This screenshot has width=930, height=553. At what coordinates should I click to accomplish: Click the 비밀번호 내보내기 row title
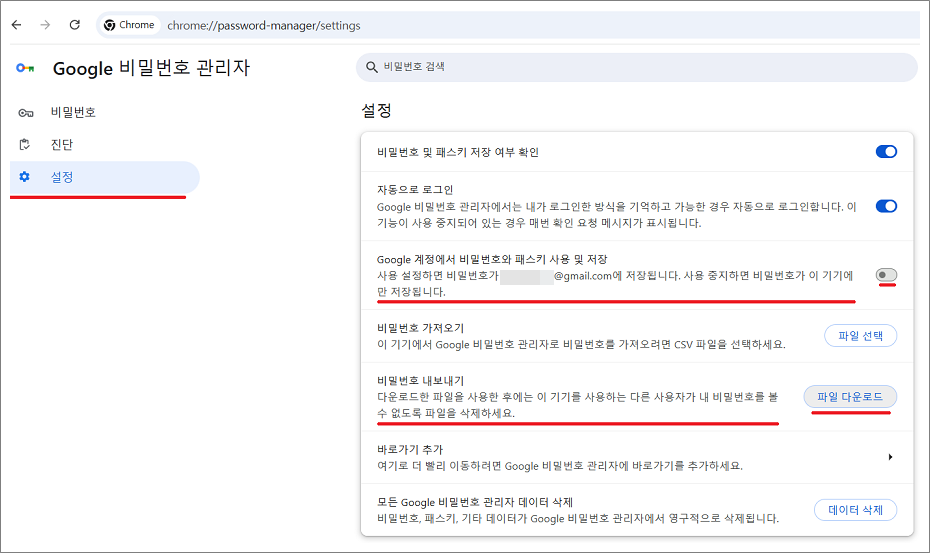click(x=421, y=381)
